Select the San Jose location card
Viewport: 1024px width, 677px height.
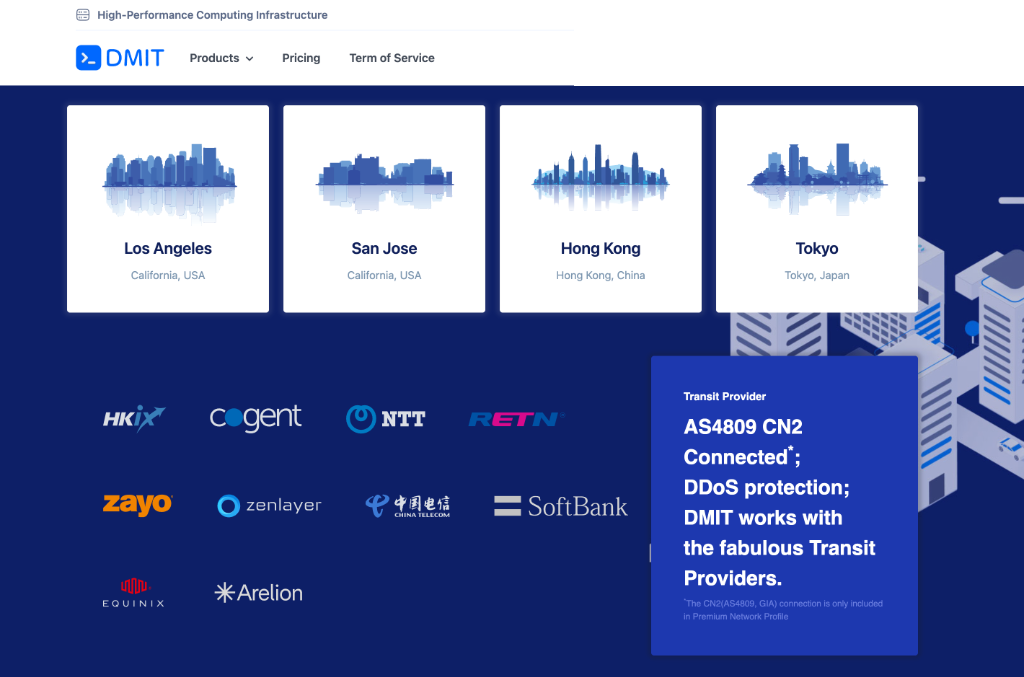click(x=384, y=209)
